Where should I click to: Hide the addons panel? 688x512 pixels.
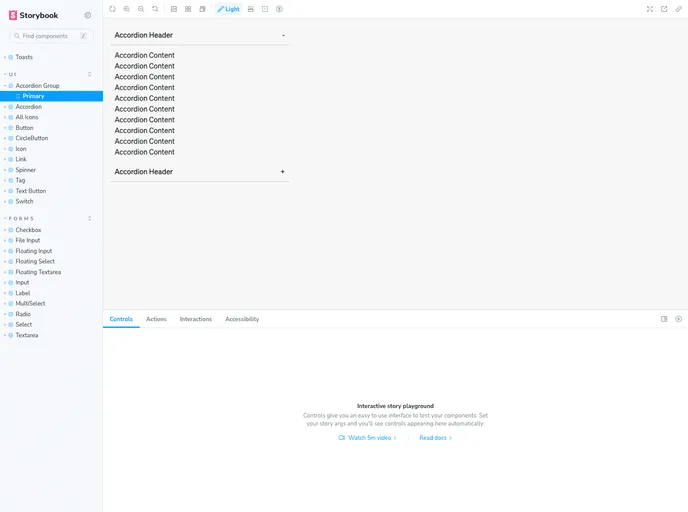[x=678, y=319]
